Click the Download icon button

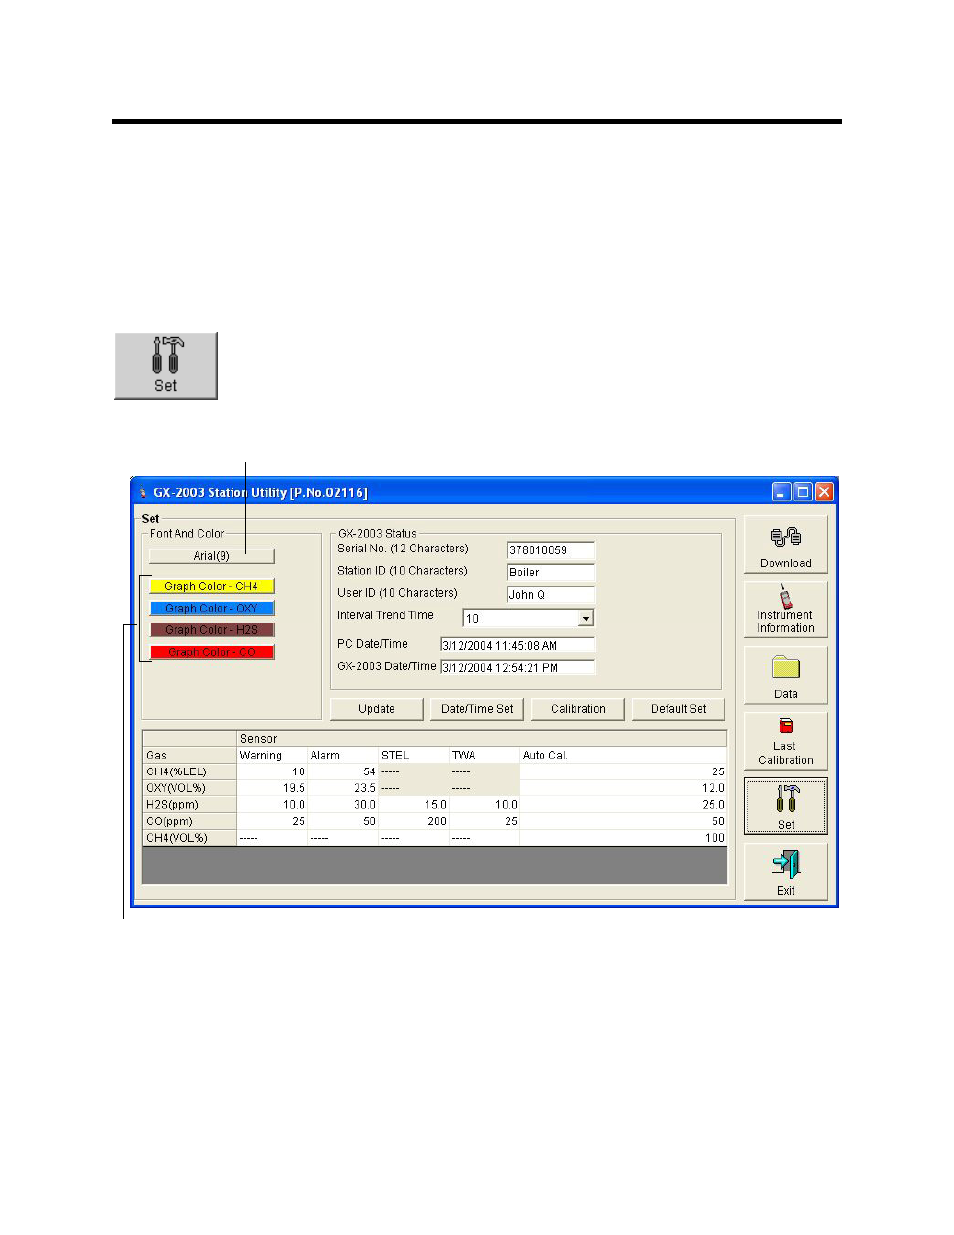(785, 544)
